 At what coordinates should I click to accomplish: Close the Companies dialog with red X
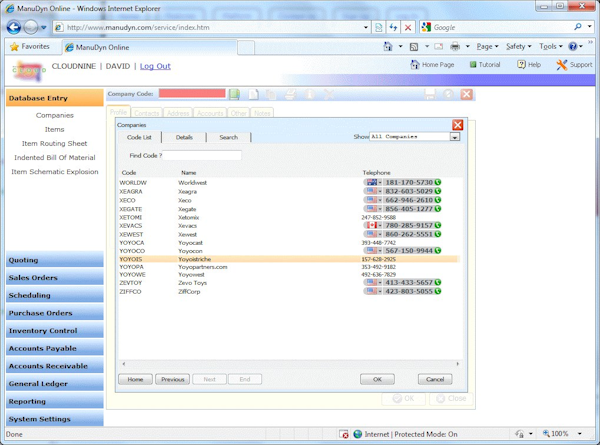pyautogui.click(x=458, y=125)
